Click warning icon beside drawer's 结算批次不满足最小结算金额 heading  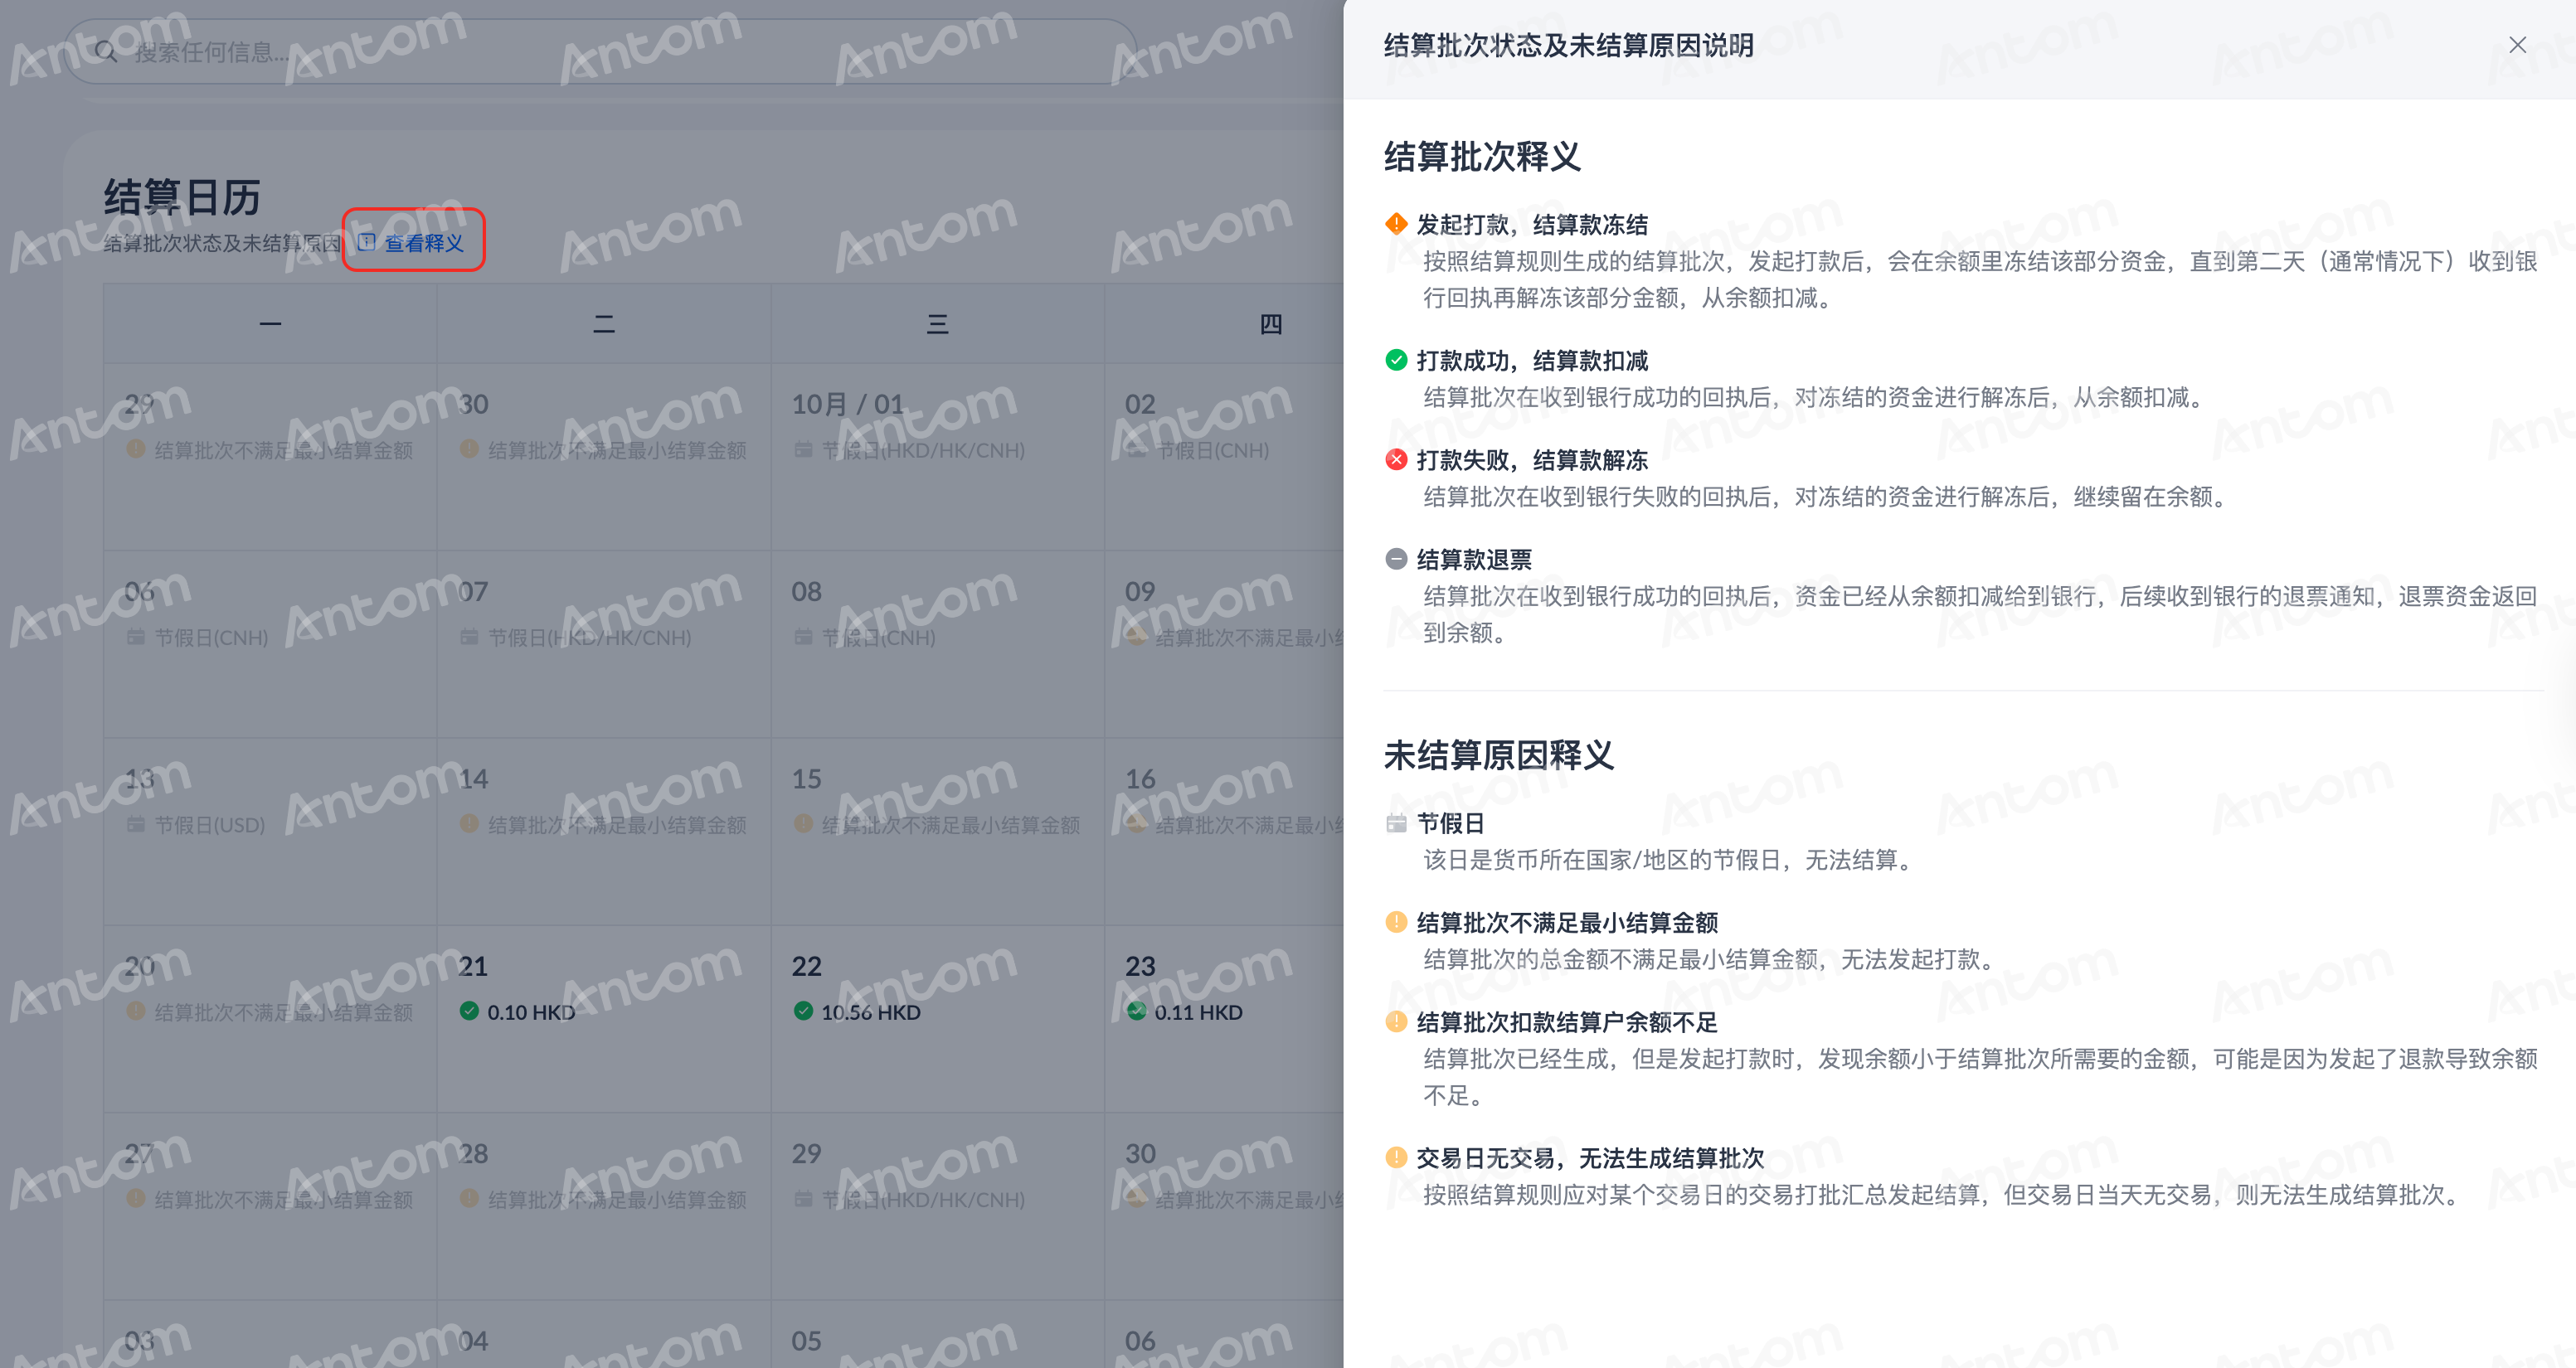[x=1396, y=922]
